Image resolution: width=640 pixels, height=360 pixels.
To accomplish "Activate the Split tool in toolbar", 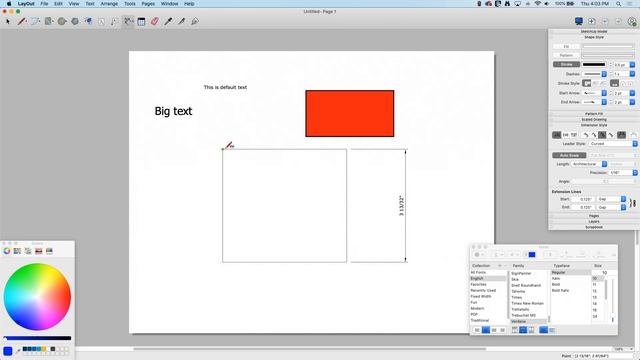I will (x=181, y=22).
